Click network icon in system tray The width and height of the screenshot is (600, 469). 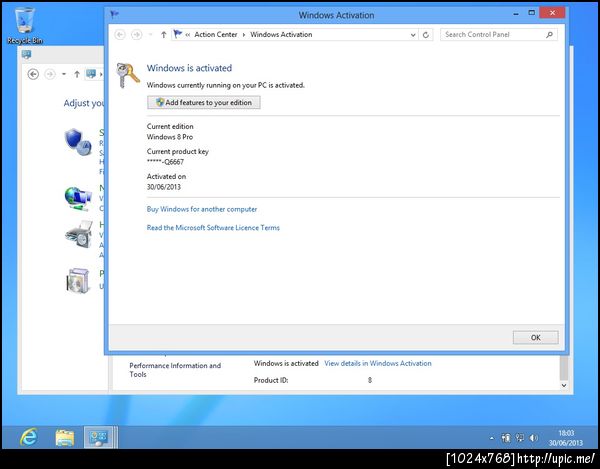click(x=520, y=438)
